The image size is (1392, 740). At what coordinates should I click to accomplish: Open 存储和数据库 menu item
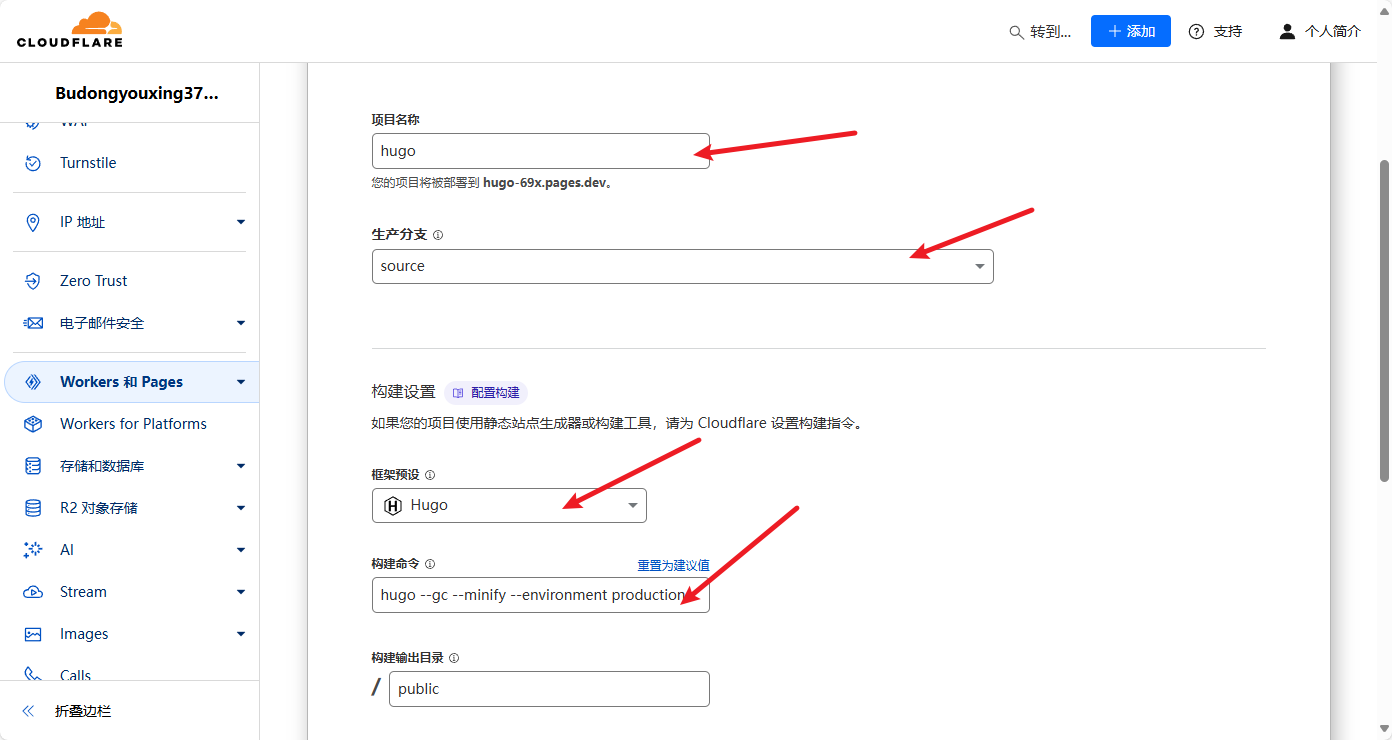(x=102, y=466)
